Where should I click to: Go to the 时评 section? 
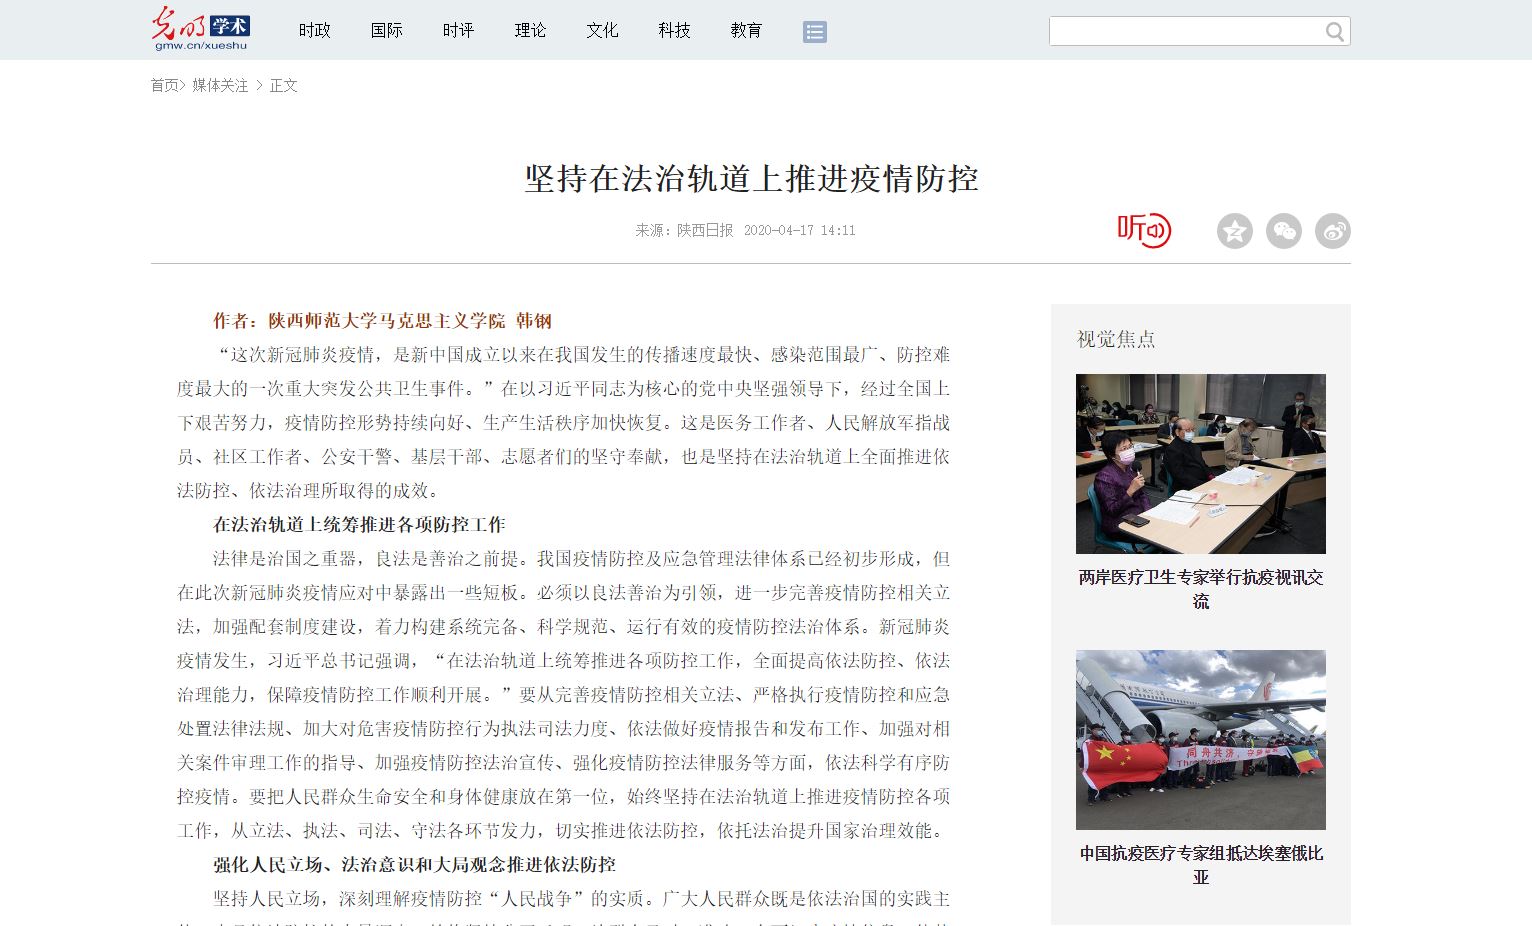coord(458,31)
